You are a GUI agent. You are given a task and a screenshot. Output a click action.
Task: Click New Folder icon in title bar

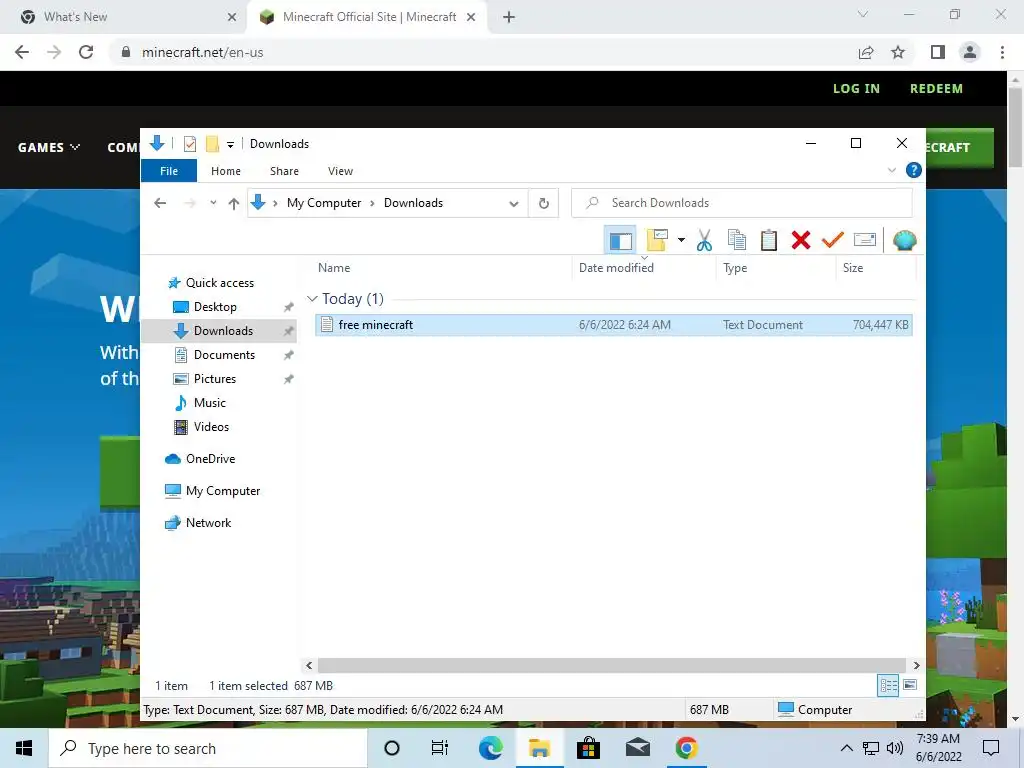click(x=212, y=144)
